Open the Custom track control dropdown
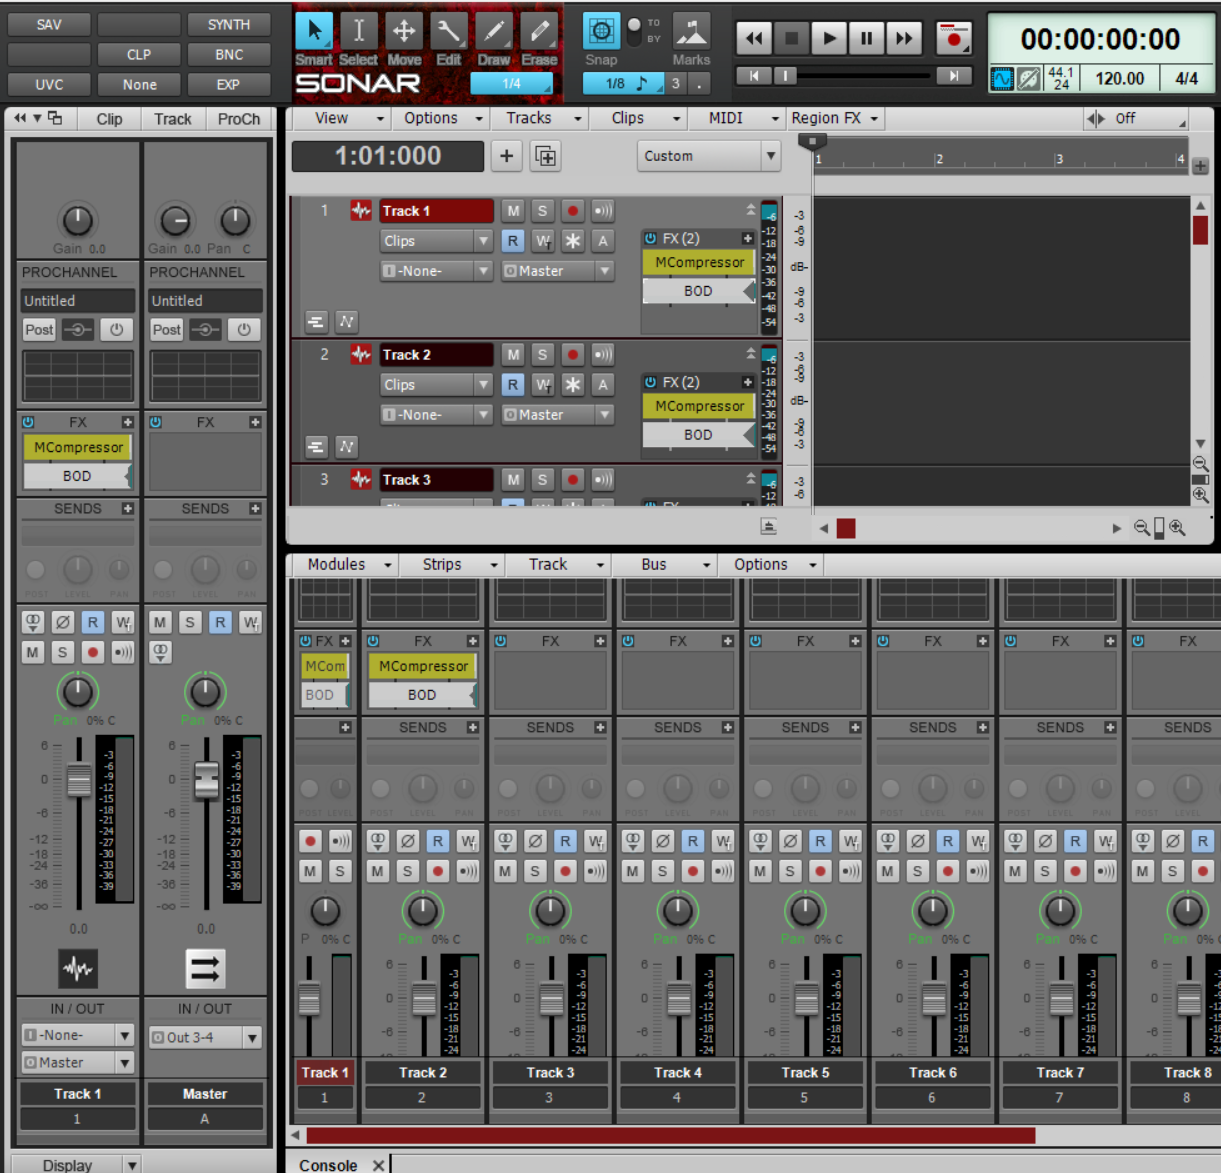 709,156
